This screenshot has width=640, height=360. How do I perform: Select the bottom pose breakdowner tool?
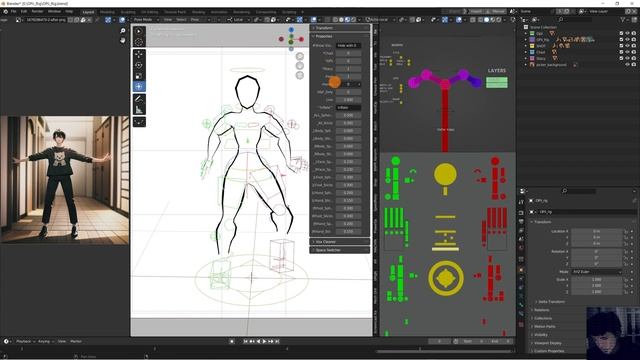139,122
